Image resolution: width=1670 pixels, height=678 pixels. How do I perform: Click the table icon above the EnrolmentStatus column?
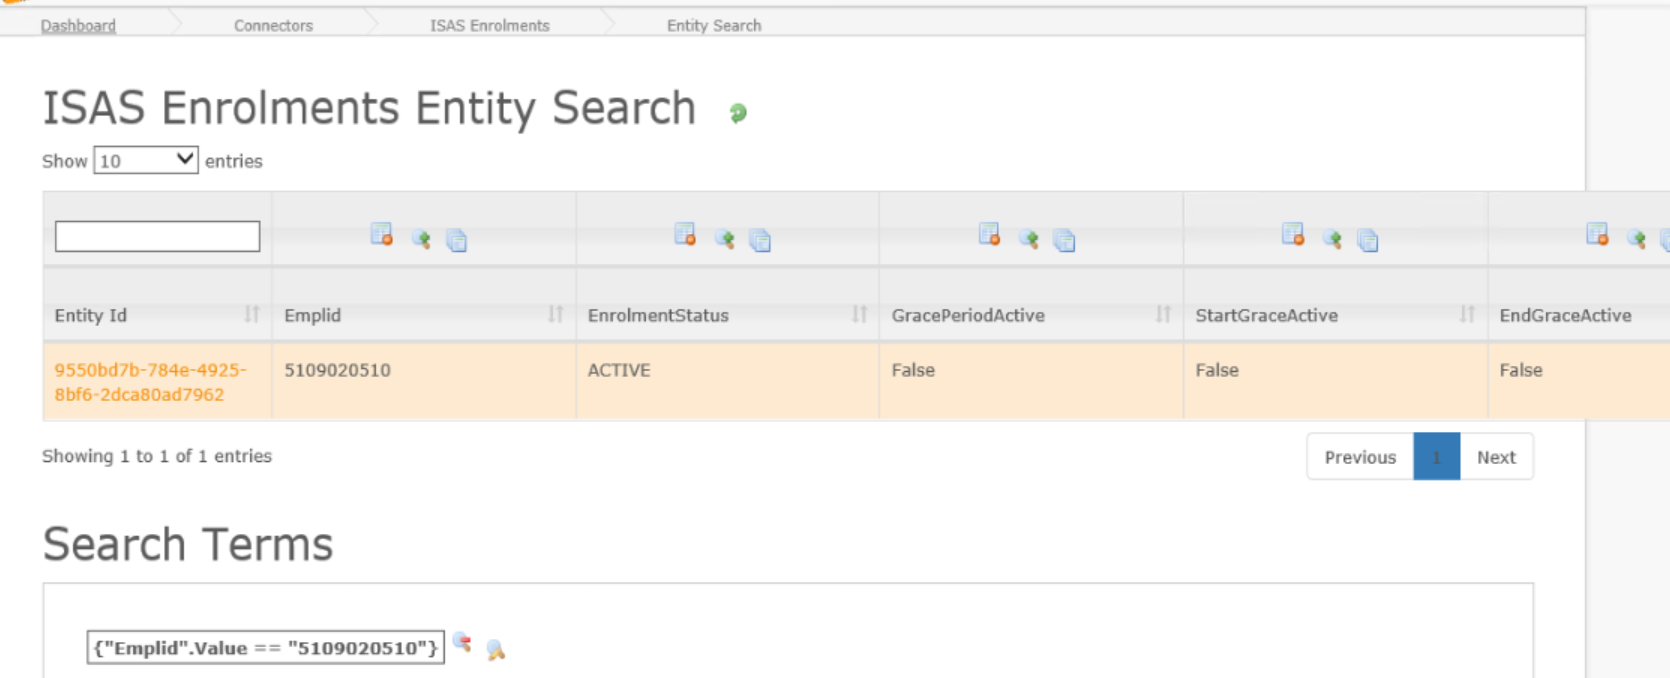(685, 235)
